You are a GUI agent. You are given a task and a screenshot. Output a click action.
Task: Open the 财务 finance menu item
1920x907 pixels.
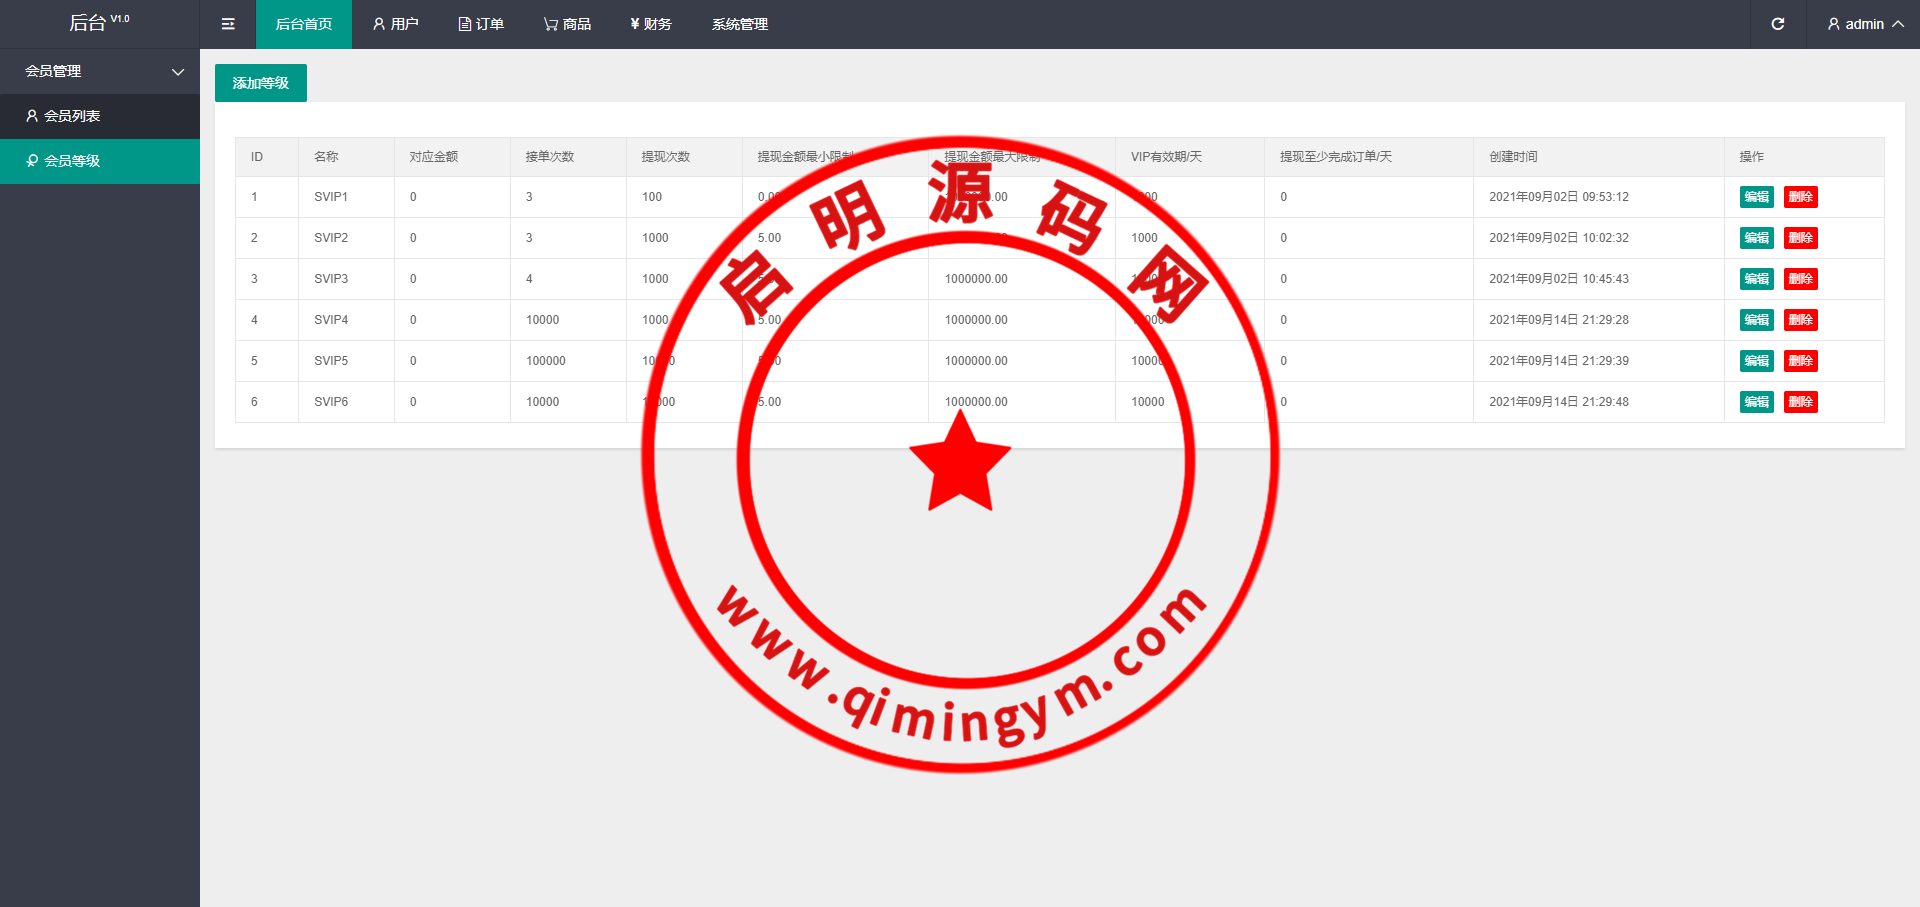tap(651, 24)
